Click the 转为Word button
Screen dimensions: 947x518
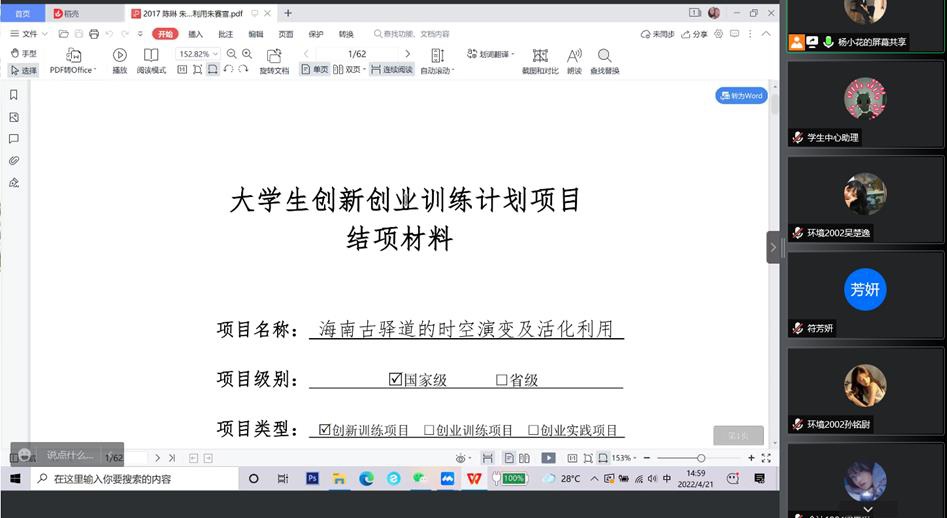click(x=741, y=95)
